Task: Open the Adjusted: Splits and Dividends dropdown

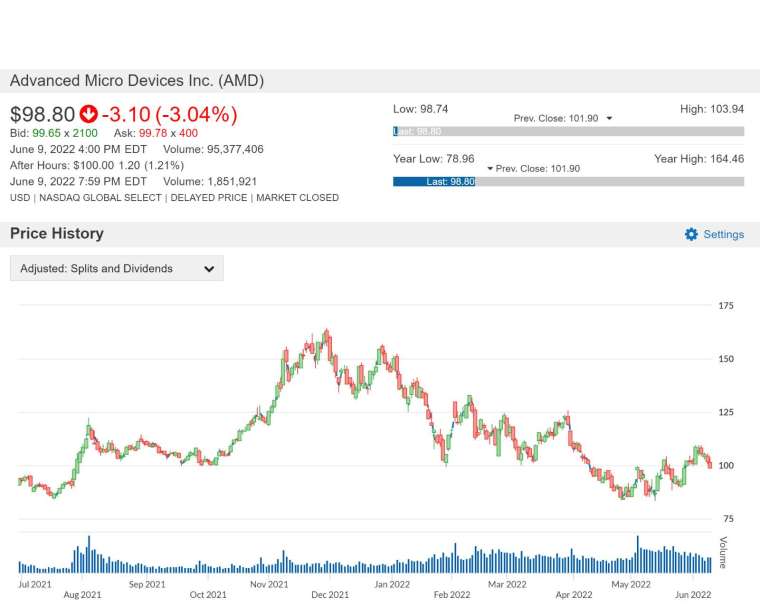Action: click(x=117, y=269)
